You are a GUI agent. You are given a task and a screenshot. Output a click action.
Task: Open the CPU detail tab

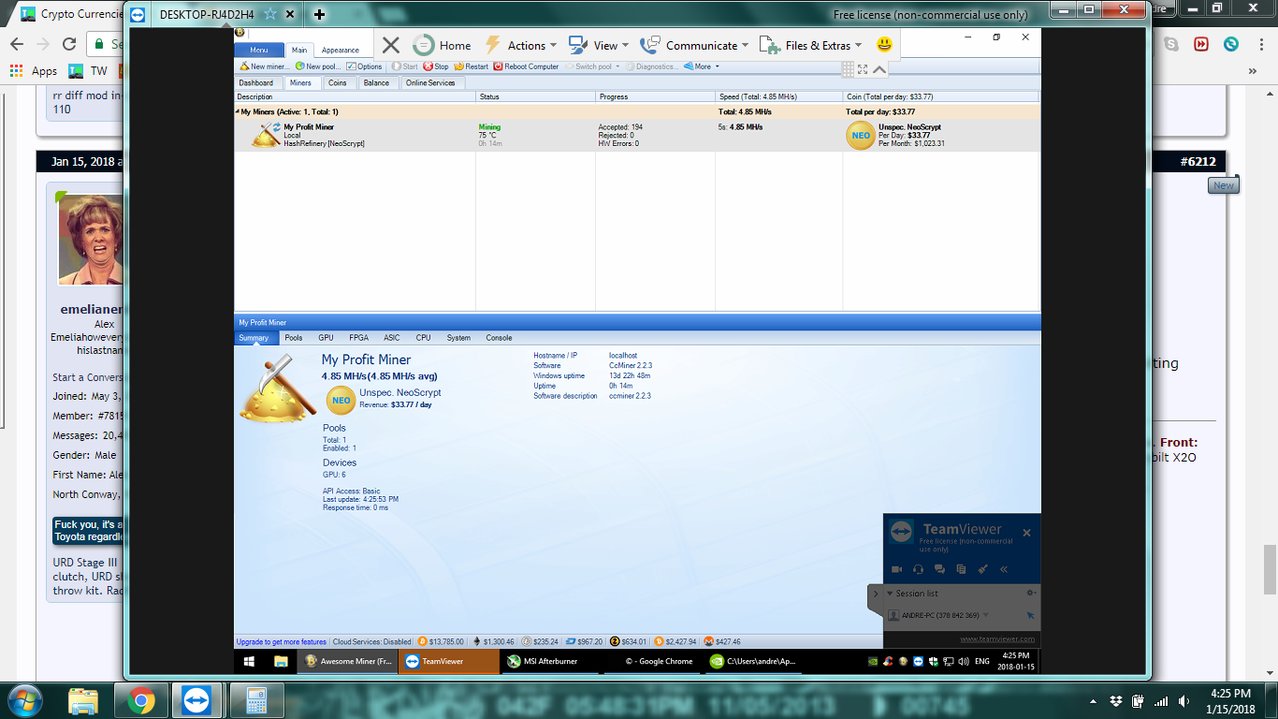point(423,338)
